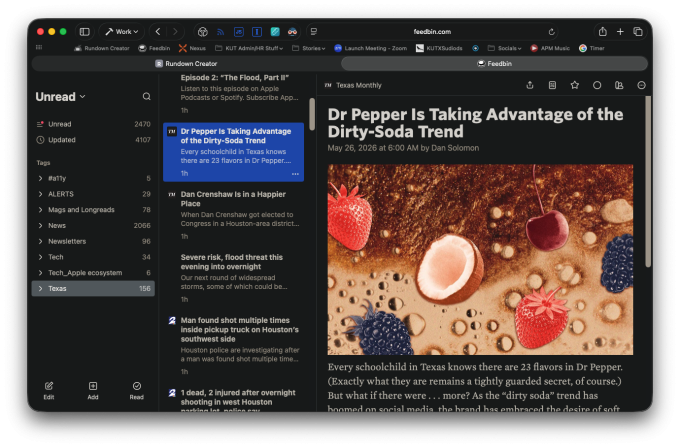This screenshot has height=448, width=680.
Task: Select the Tech_Apple ecosystem tag
Action: point(93,272)
